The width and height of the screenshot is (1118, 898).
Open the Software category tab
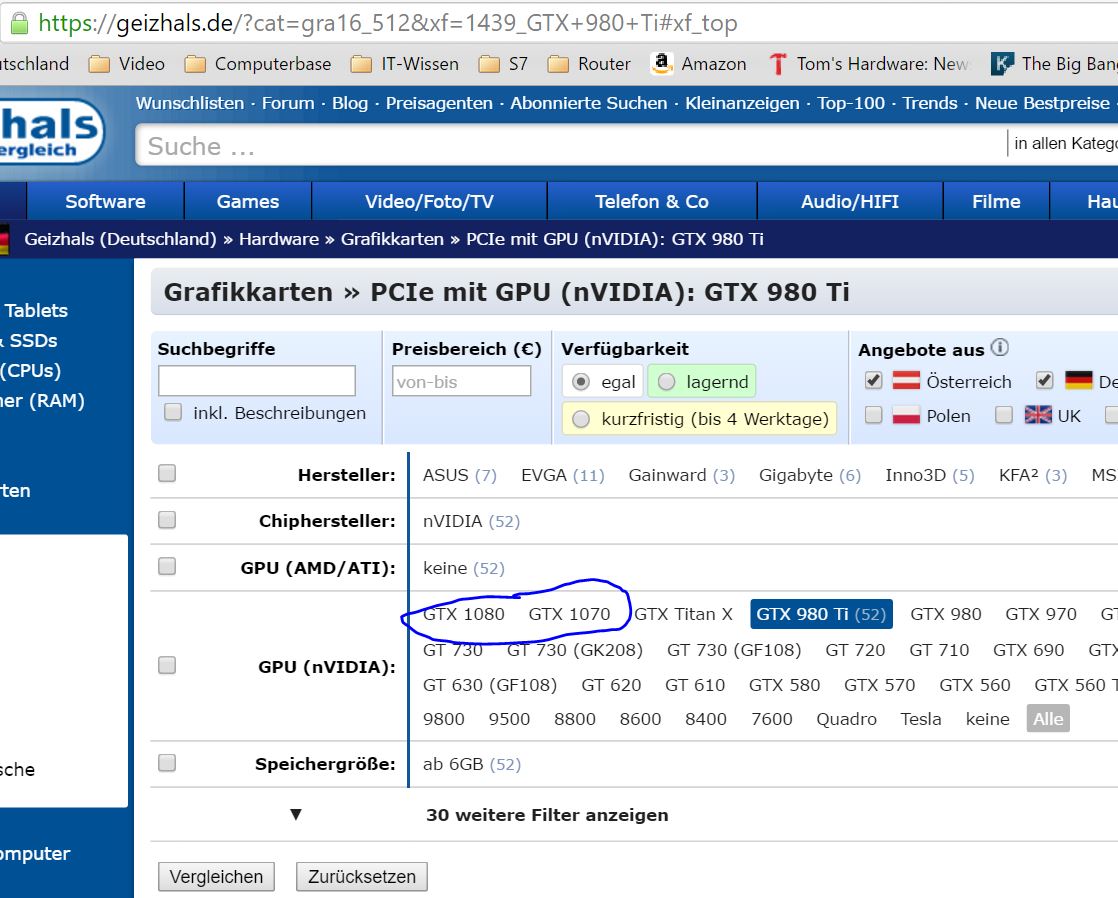(106, 201)
